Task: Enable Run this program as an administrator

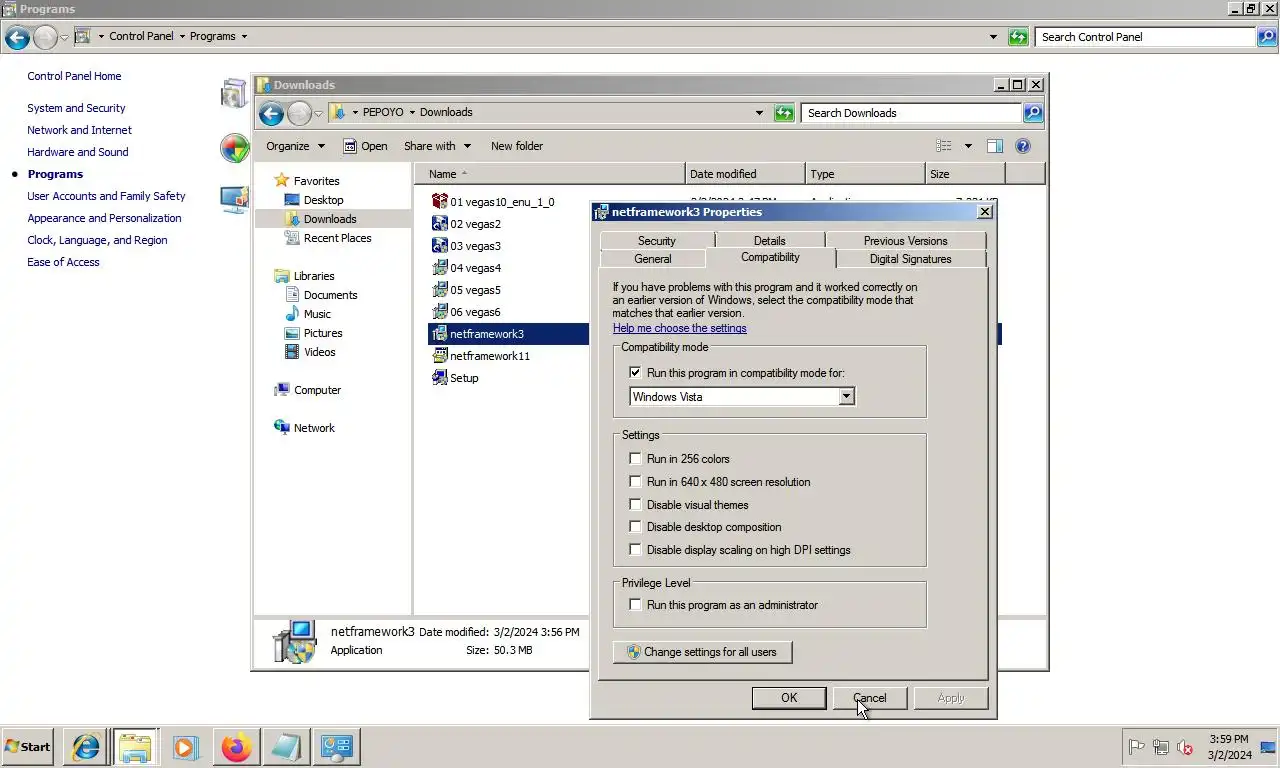Action: click(635, 605)
